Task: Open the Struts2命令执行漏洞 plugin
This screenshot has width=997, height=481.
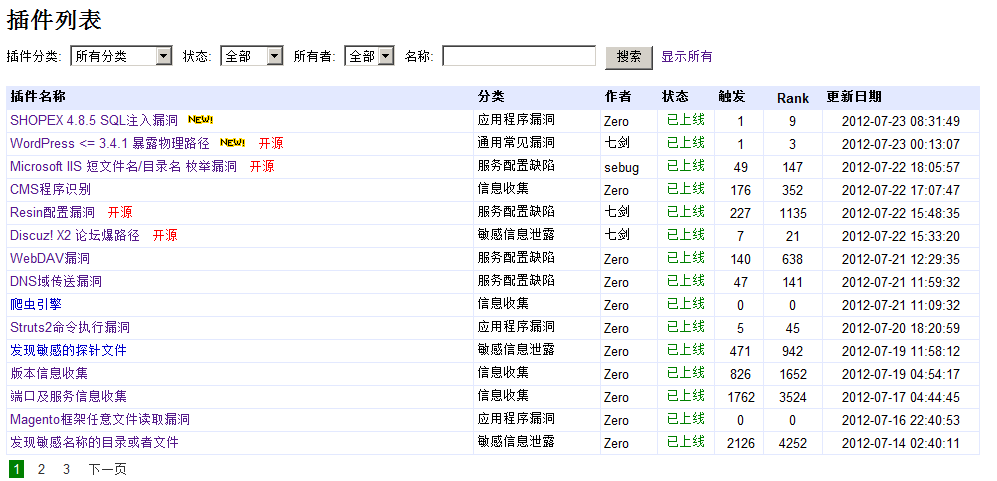Action: pos(70,328)
